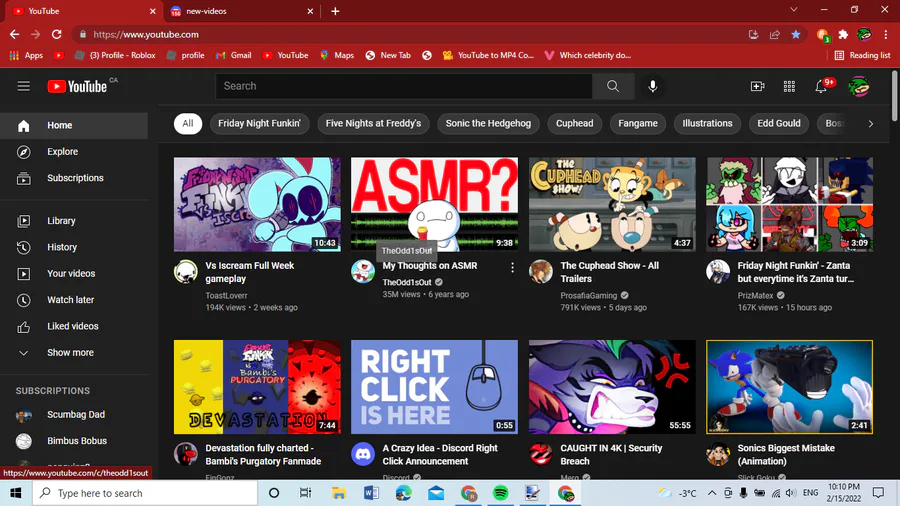Select the All filter chip

pos(188,123)
